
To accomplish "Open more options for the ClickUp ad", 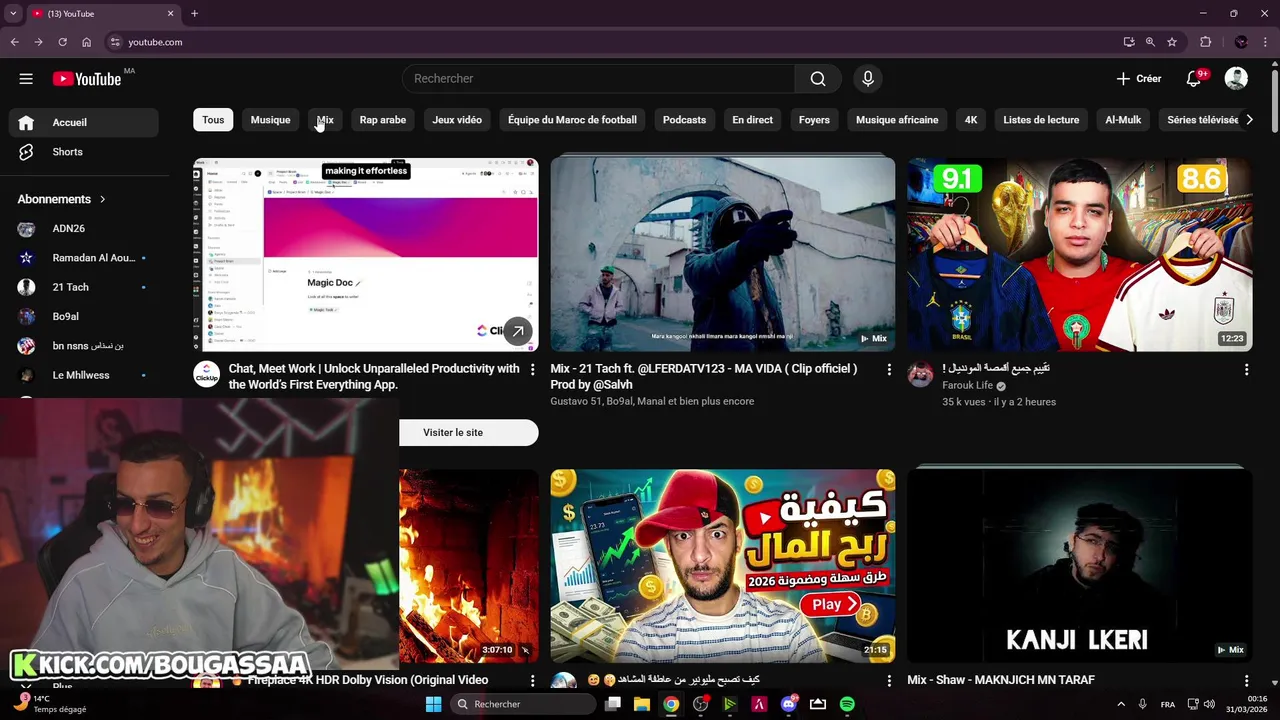I will coord(532,370).
